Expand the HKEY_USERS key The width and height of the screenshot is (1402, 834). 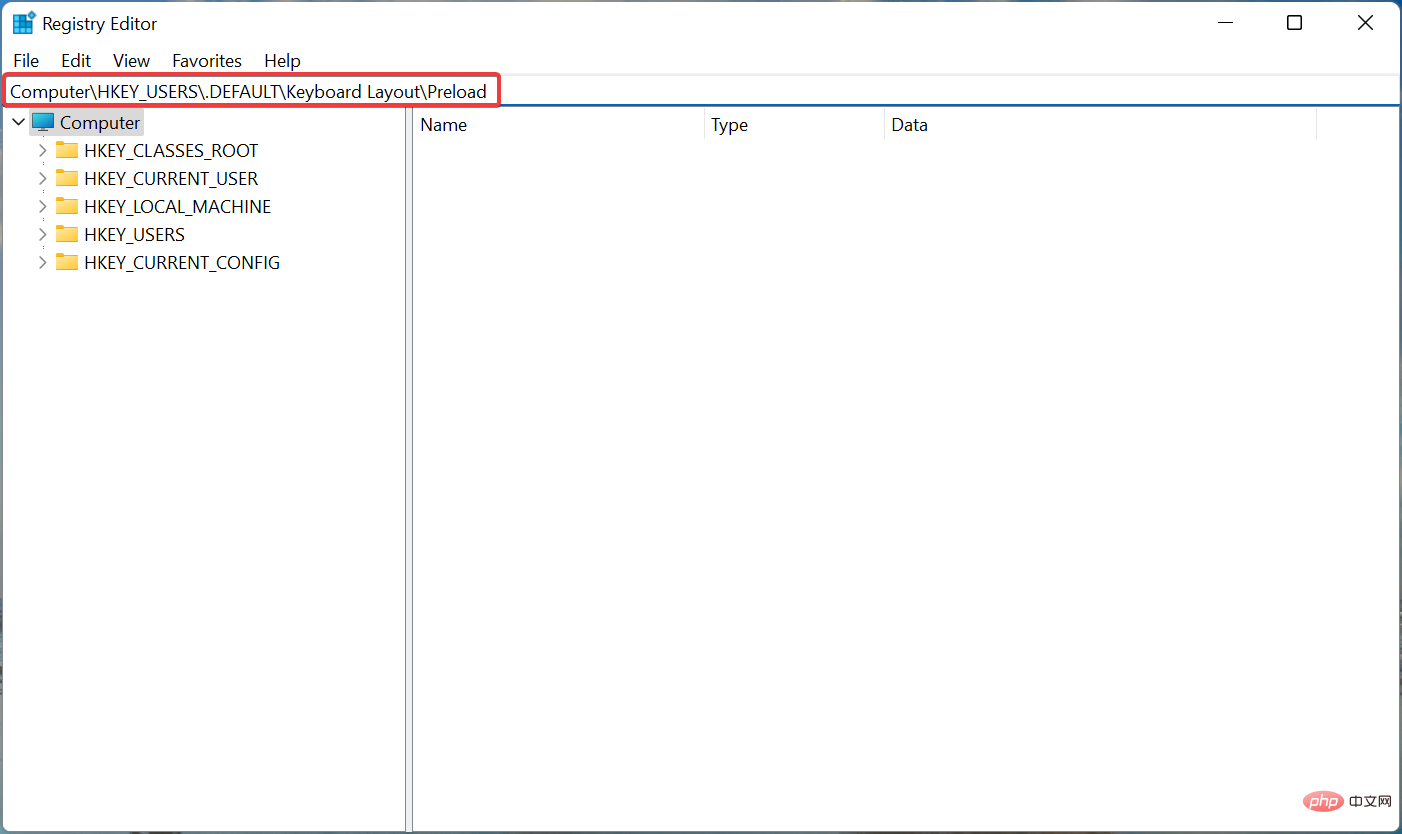coord(42,235)
